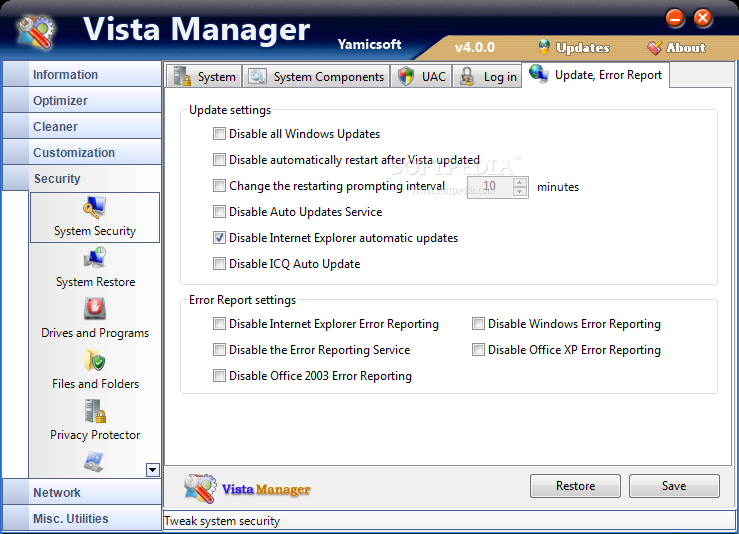Decrease the restart interval minutes
This screenshot has width=739, height=534.
click(x=519, y=192)
